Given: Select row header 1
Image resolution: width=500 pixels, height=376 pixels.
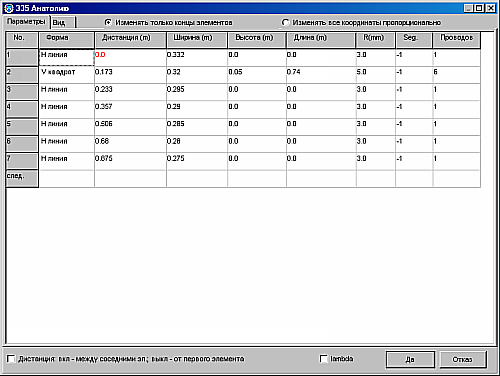Looking at the screenshot, I should pyautogui.click(x=22, y=57).
